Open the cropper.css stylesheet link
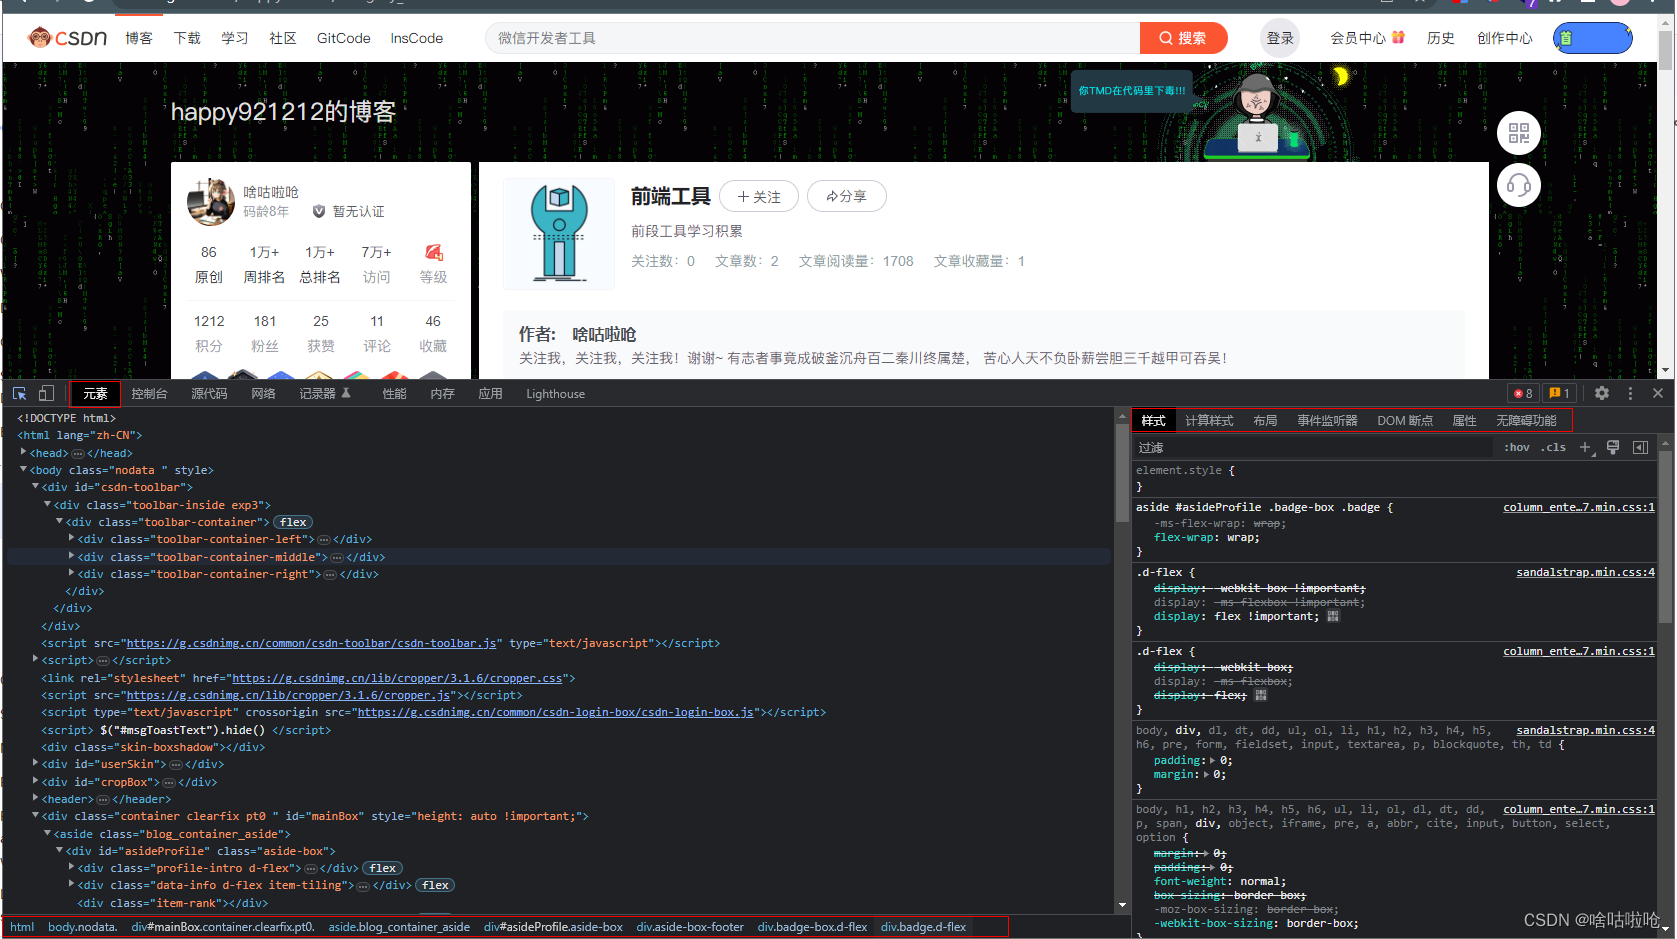This screenshot has height=939, width=1677. pyautogui.click(x=398, y=678)
